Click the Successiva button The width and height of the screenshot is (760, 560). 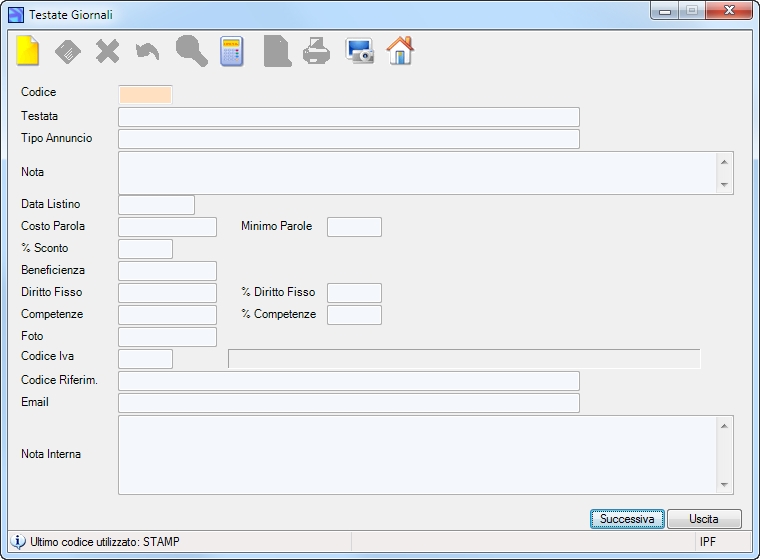[x=627, y=519]
